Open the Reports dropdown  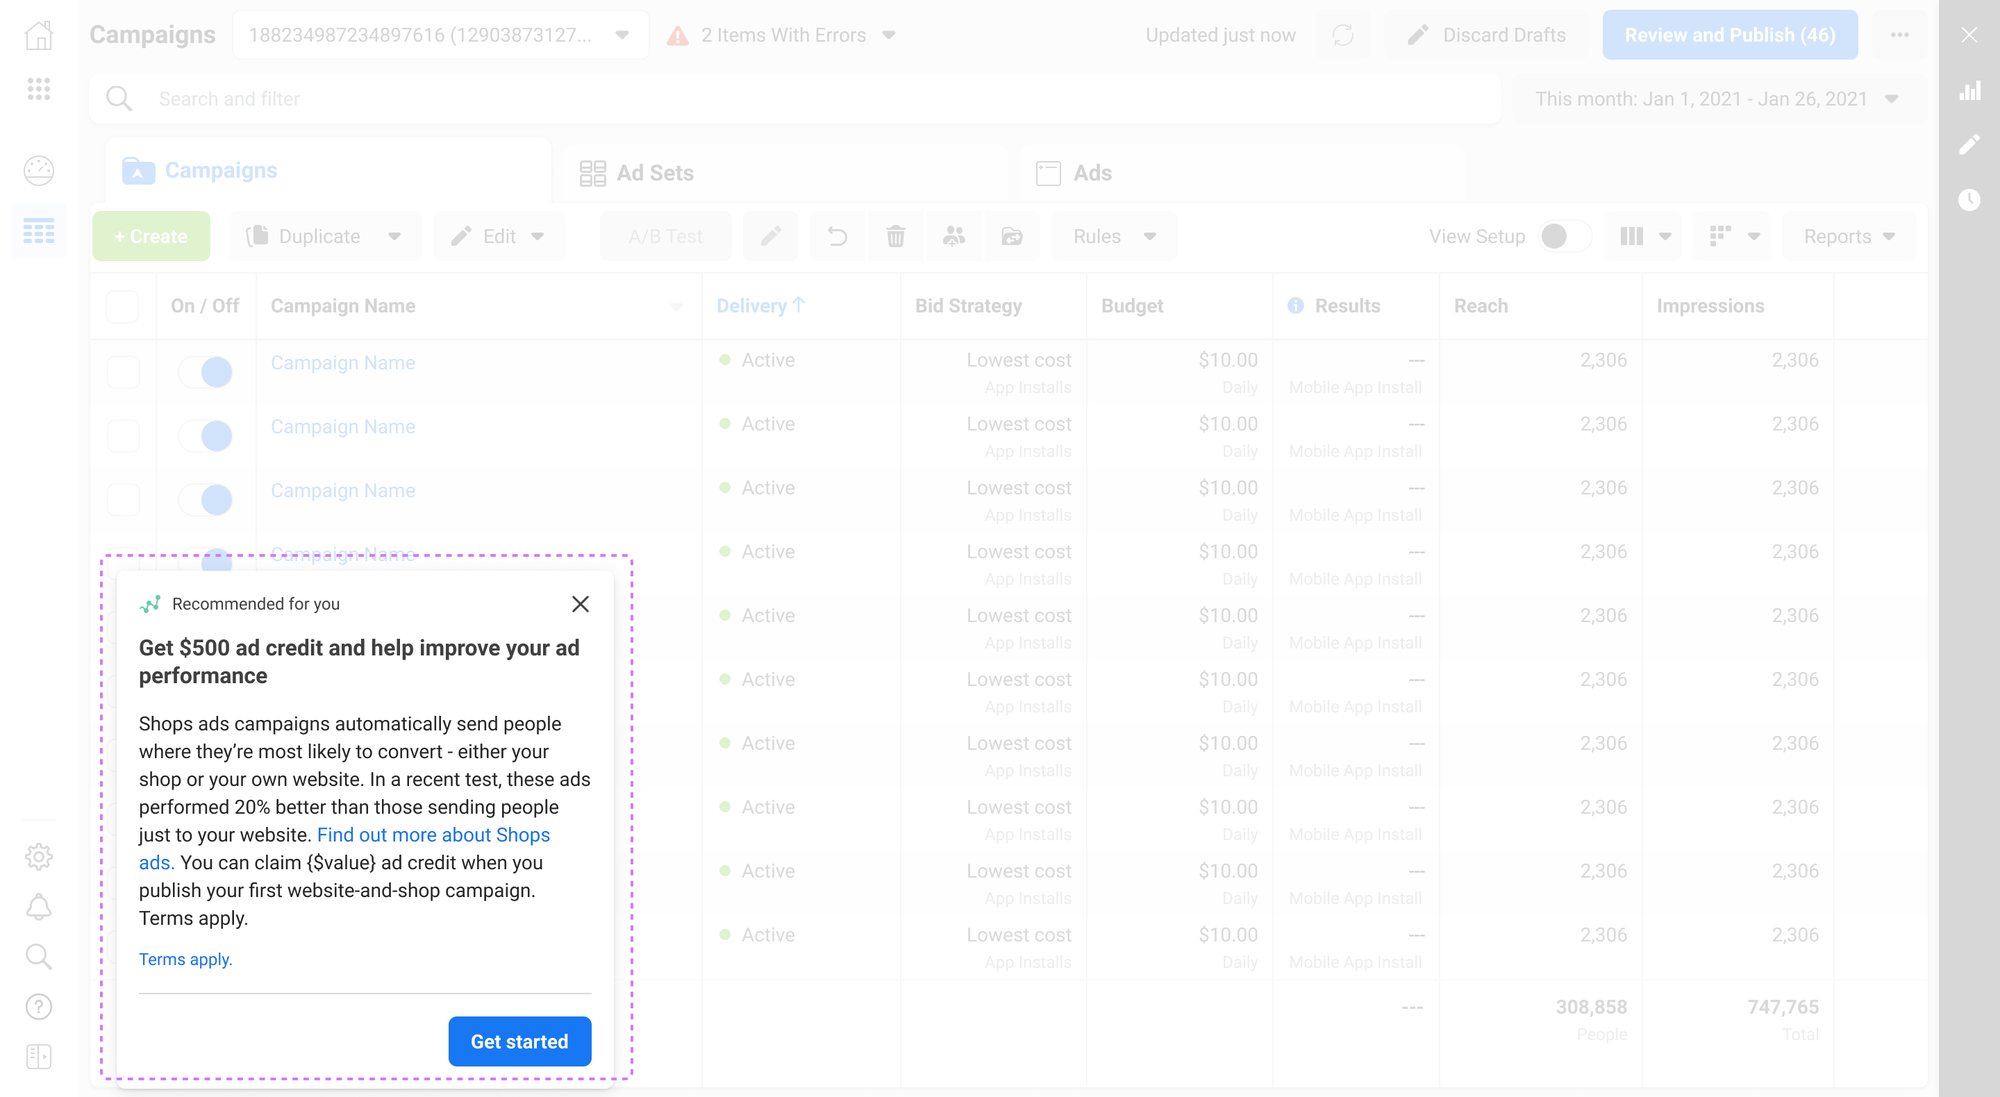pyautogui.click(x=1849, y=236)
